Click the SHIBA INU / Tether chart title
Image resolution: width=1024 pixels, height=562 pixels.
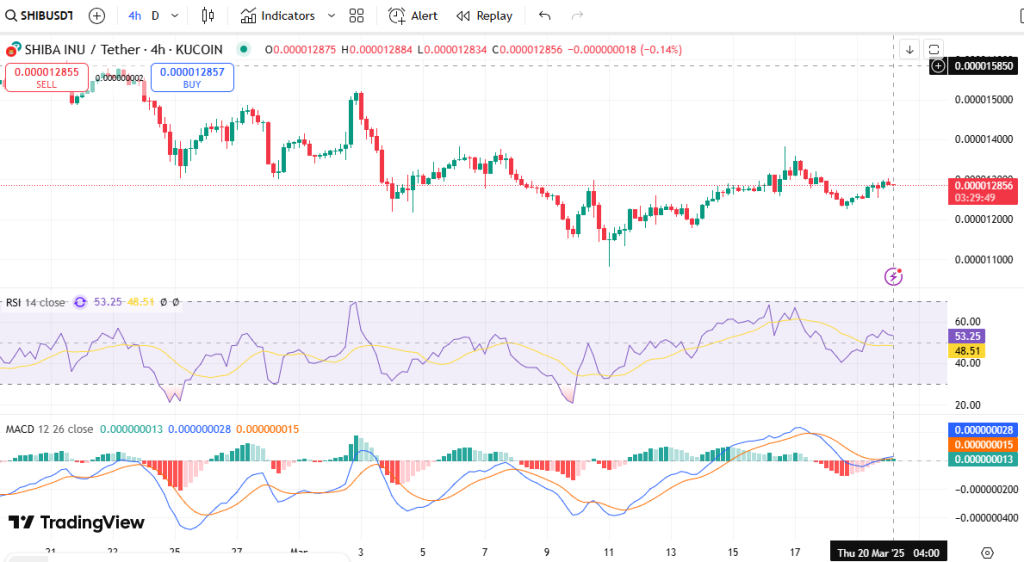123,49
